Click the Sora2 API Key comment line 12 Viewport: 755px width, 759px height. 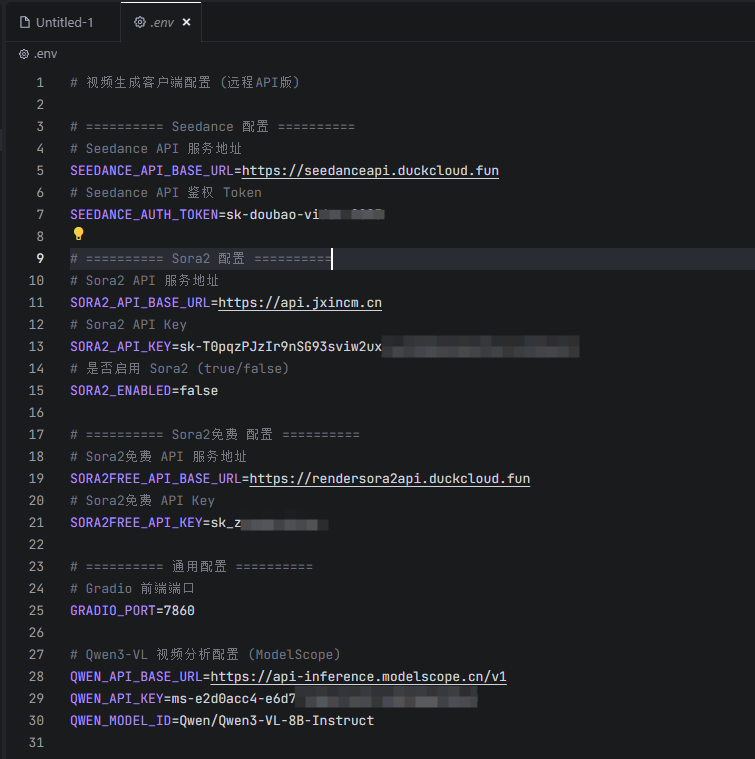point(129,325)
